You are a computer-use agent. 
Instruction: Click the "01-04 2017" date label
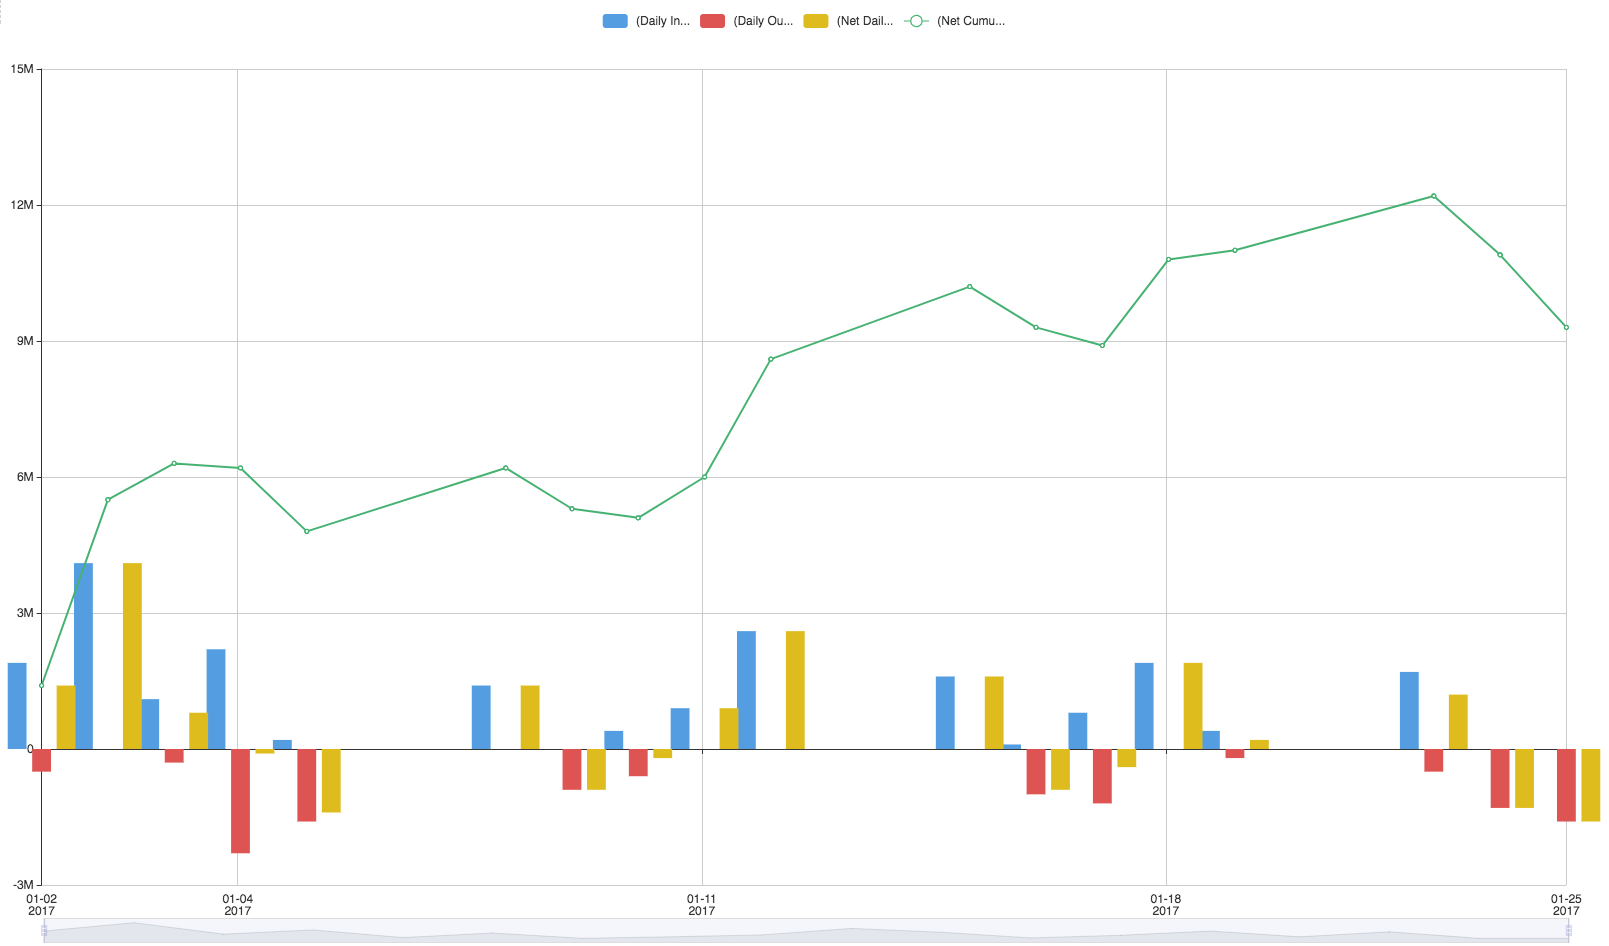pos(237,905)
